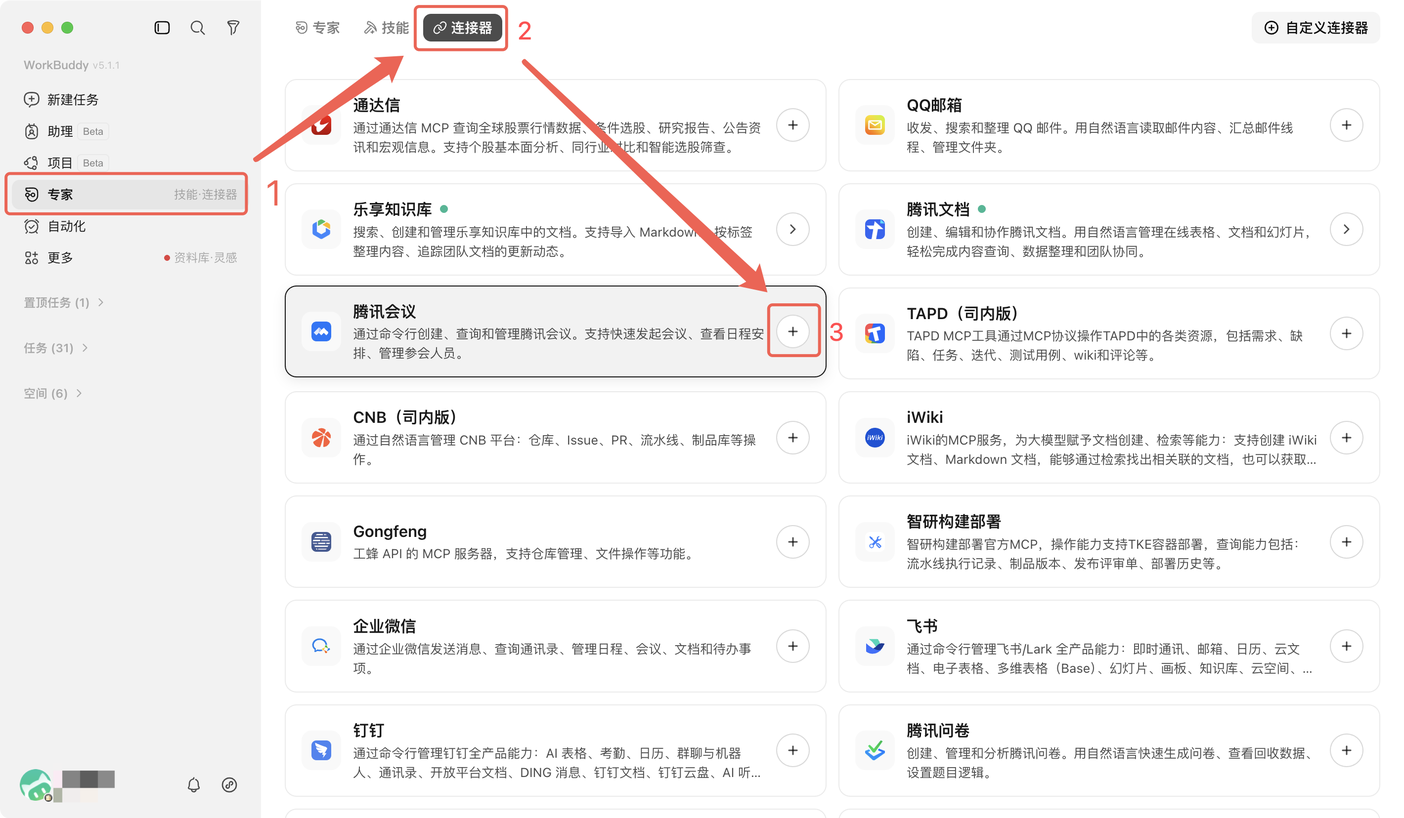This screenshot has height=818, width=1404.
Task: Select the 连接器 tab
Action: (x=462, y=28)
